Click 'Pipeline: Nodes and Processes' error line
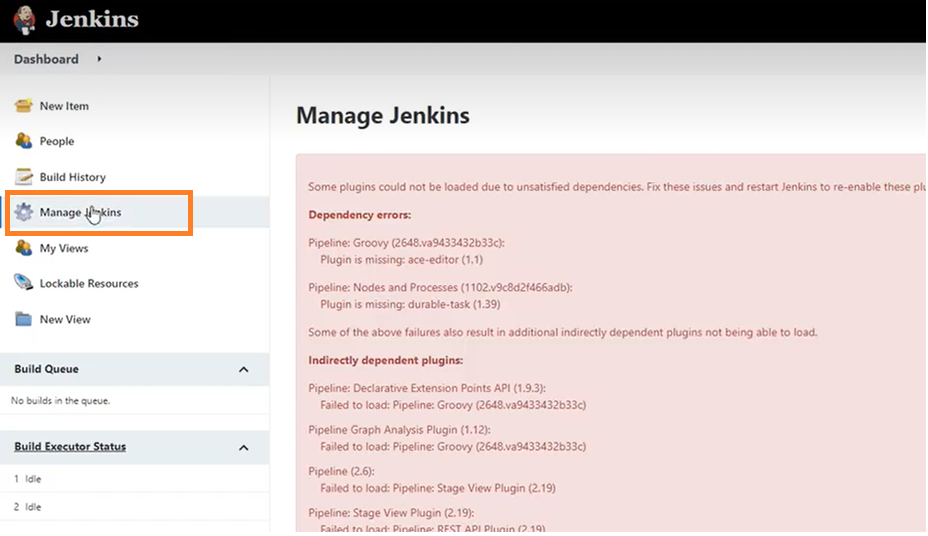Screen dimensions: 928x536 (440, 288)
